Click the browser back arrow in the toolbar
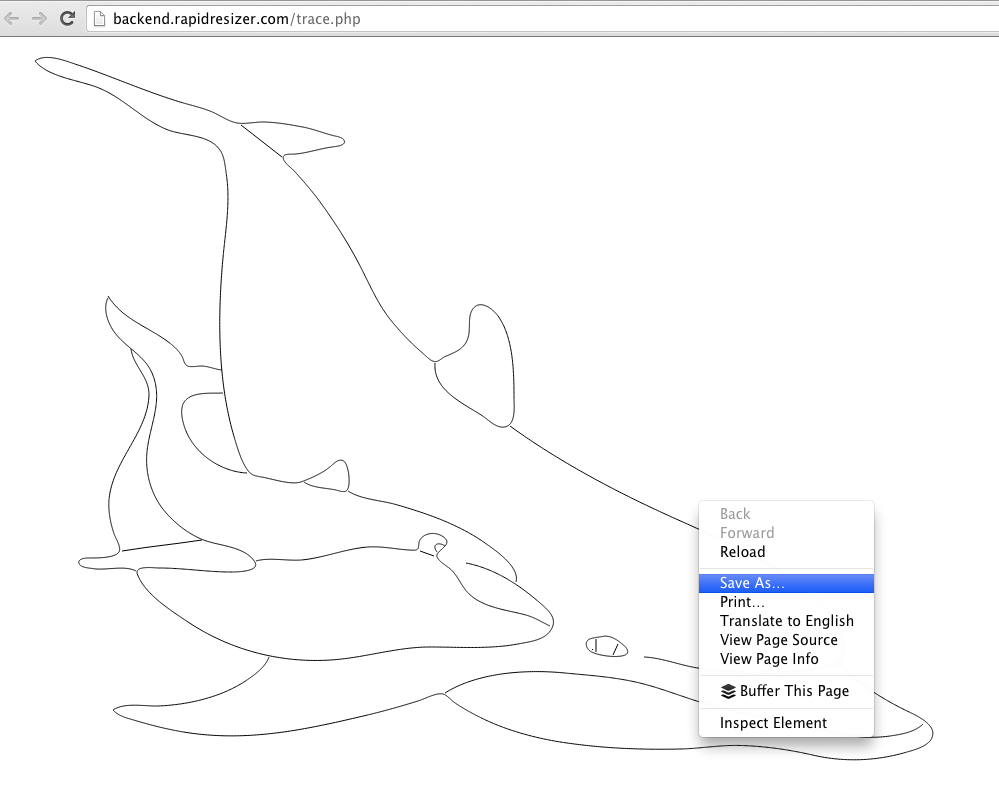Viewport: 999px width, 787px height. [12, 18]
